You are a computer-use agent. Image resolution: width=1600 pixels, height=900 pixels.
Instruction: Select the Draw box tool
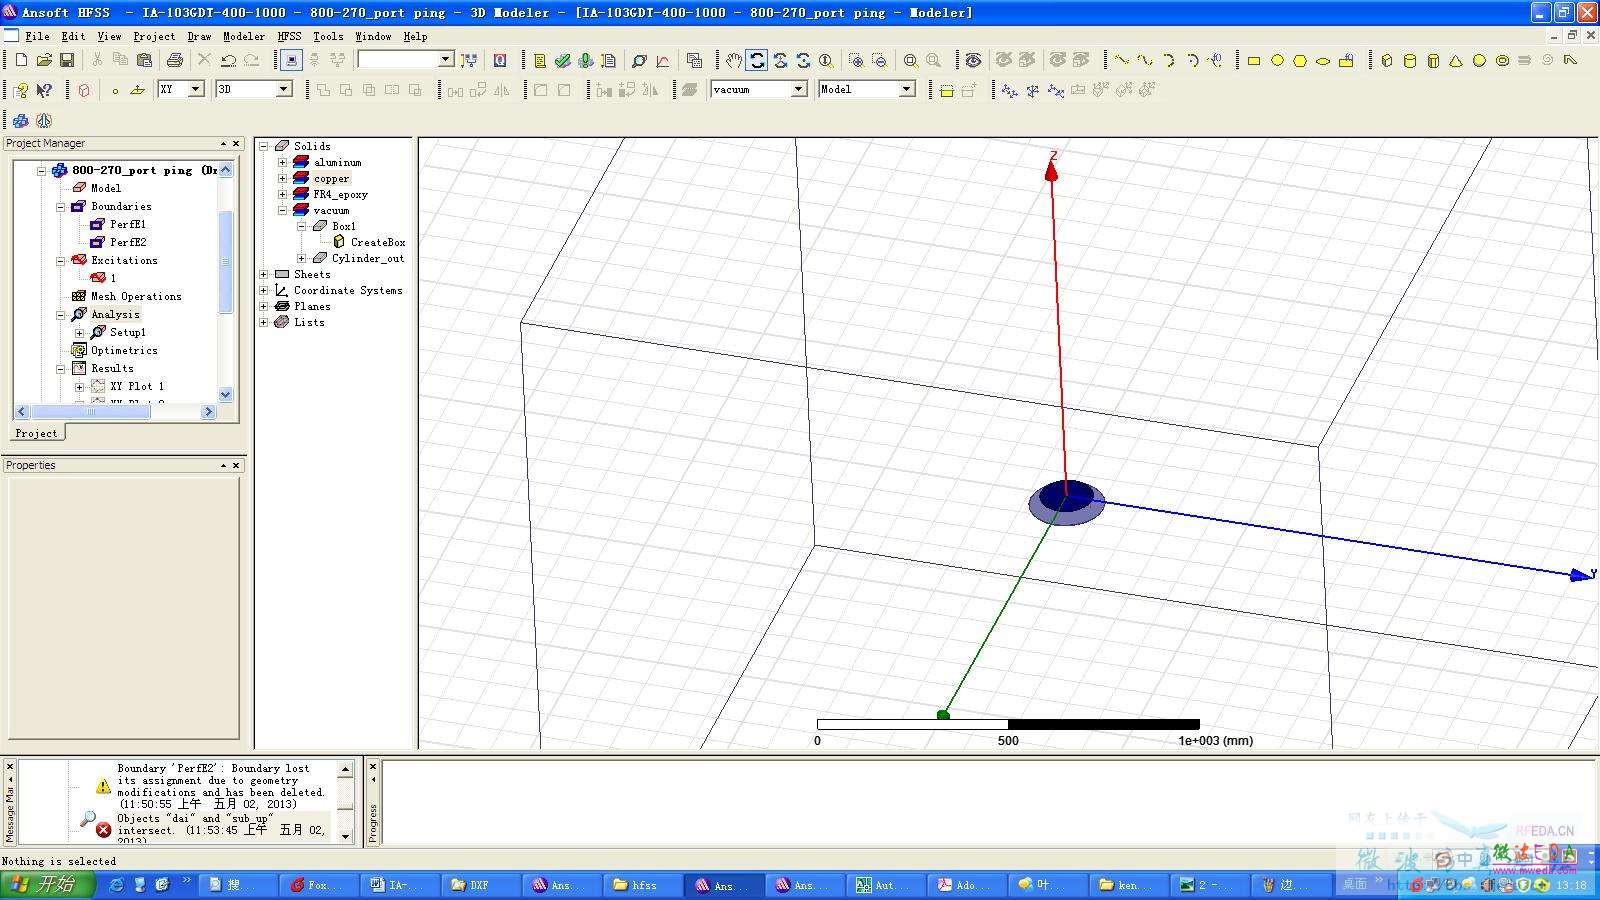pos(1387,60)
